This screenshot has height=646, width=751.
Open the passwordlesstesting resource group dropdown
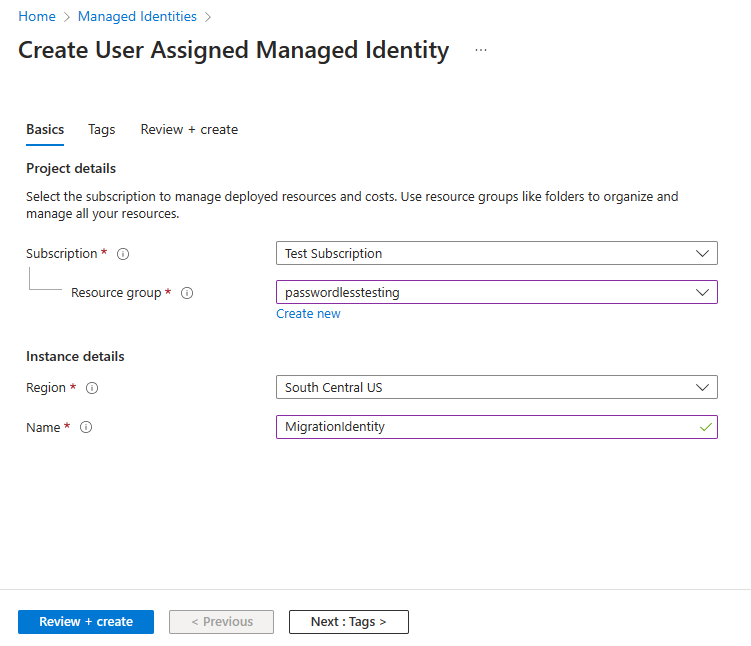496,293
